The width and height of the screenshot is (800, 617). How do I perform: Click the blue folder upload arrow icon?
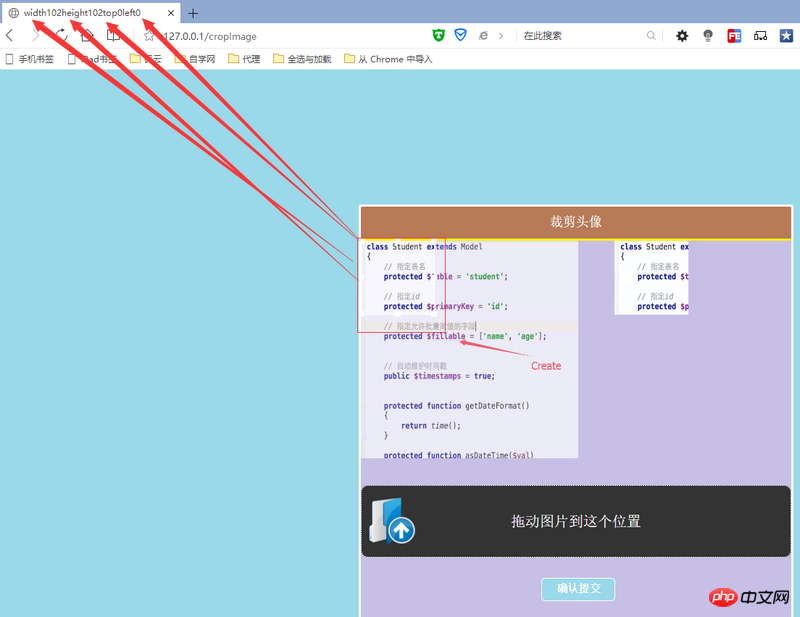click(x=392, y=521)
